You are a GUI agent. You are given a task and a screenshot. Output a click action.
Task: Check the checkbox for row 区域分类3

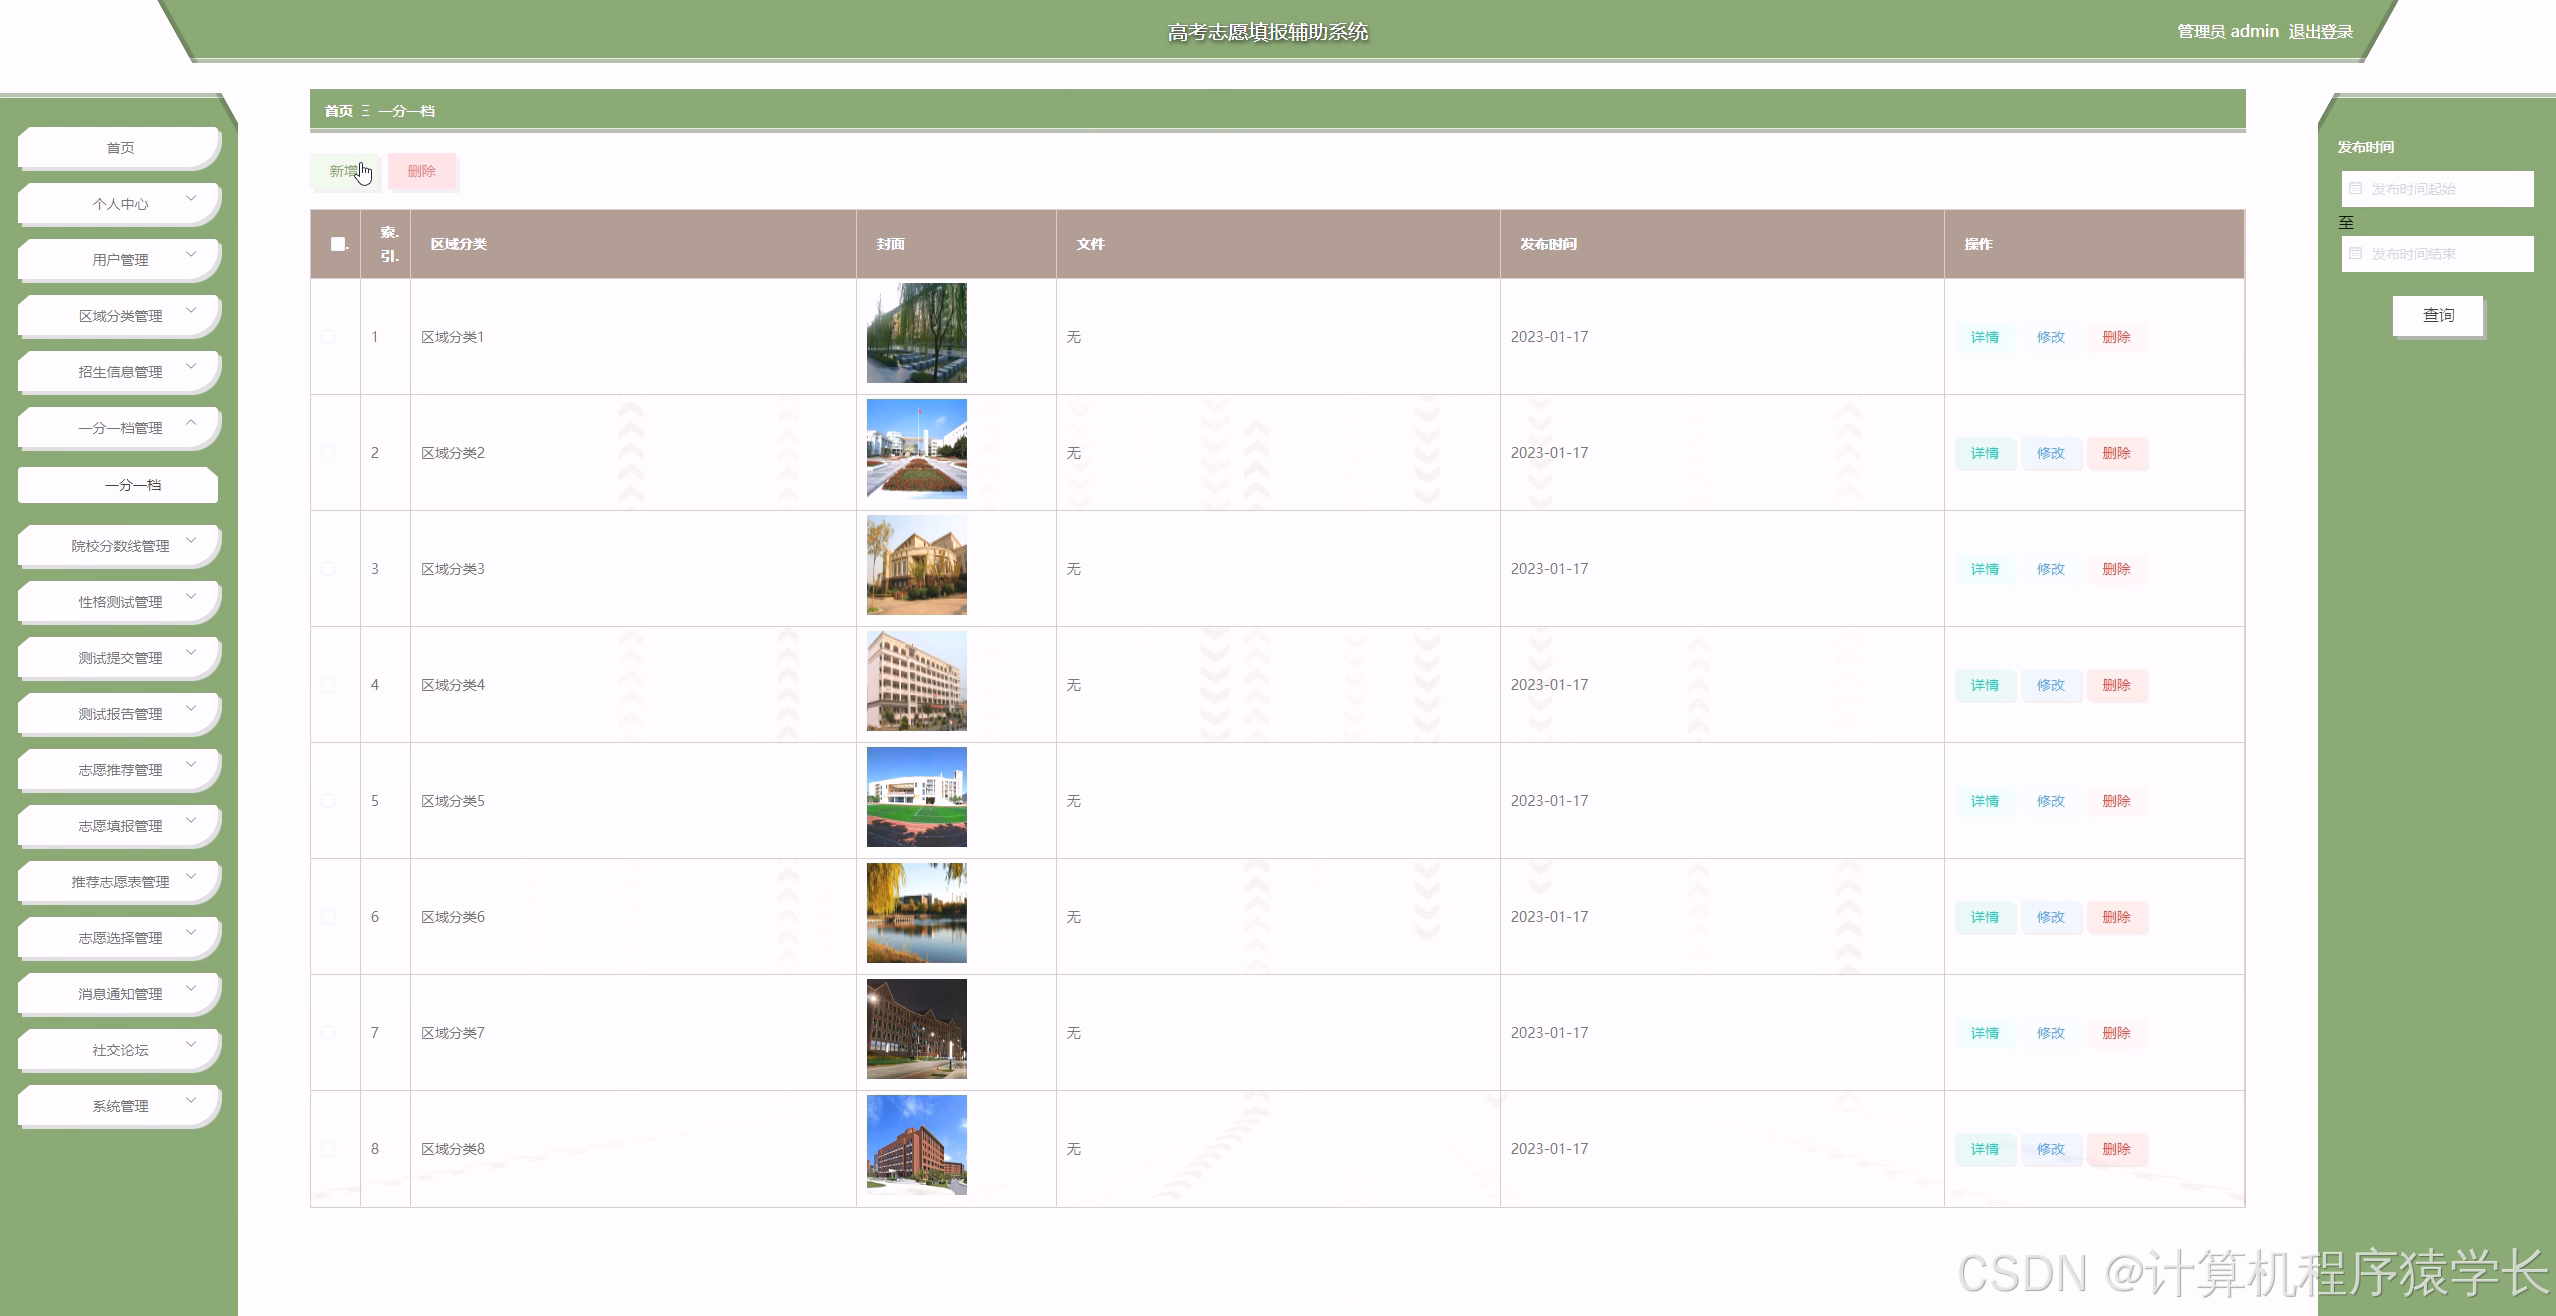[x=328, y=569]
